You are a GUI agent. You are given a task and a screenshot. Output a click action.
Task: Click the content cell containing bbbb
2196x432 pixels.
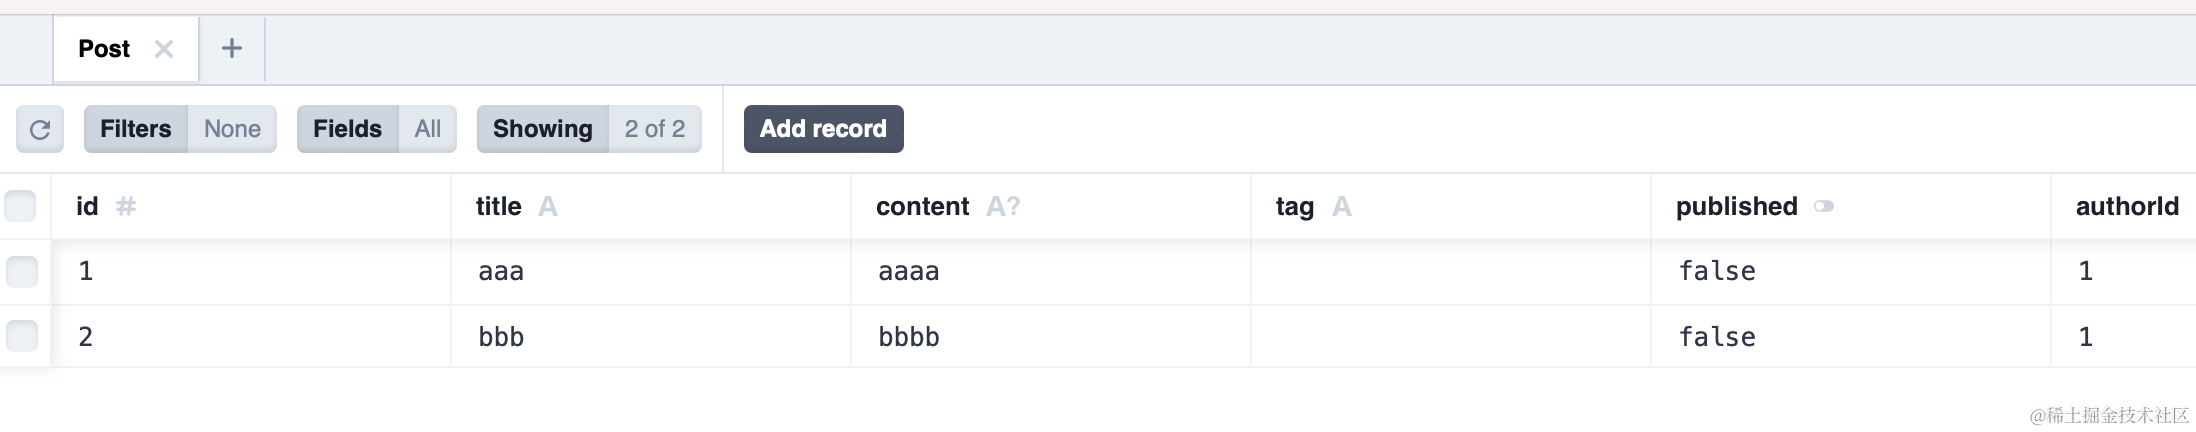(x=908, y=337)
